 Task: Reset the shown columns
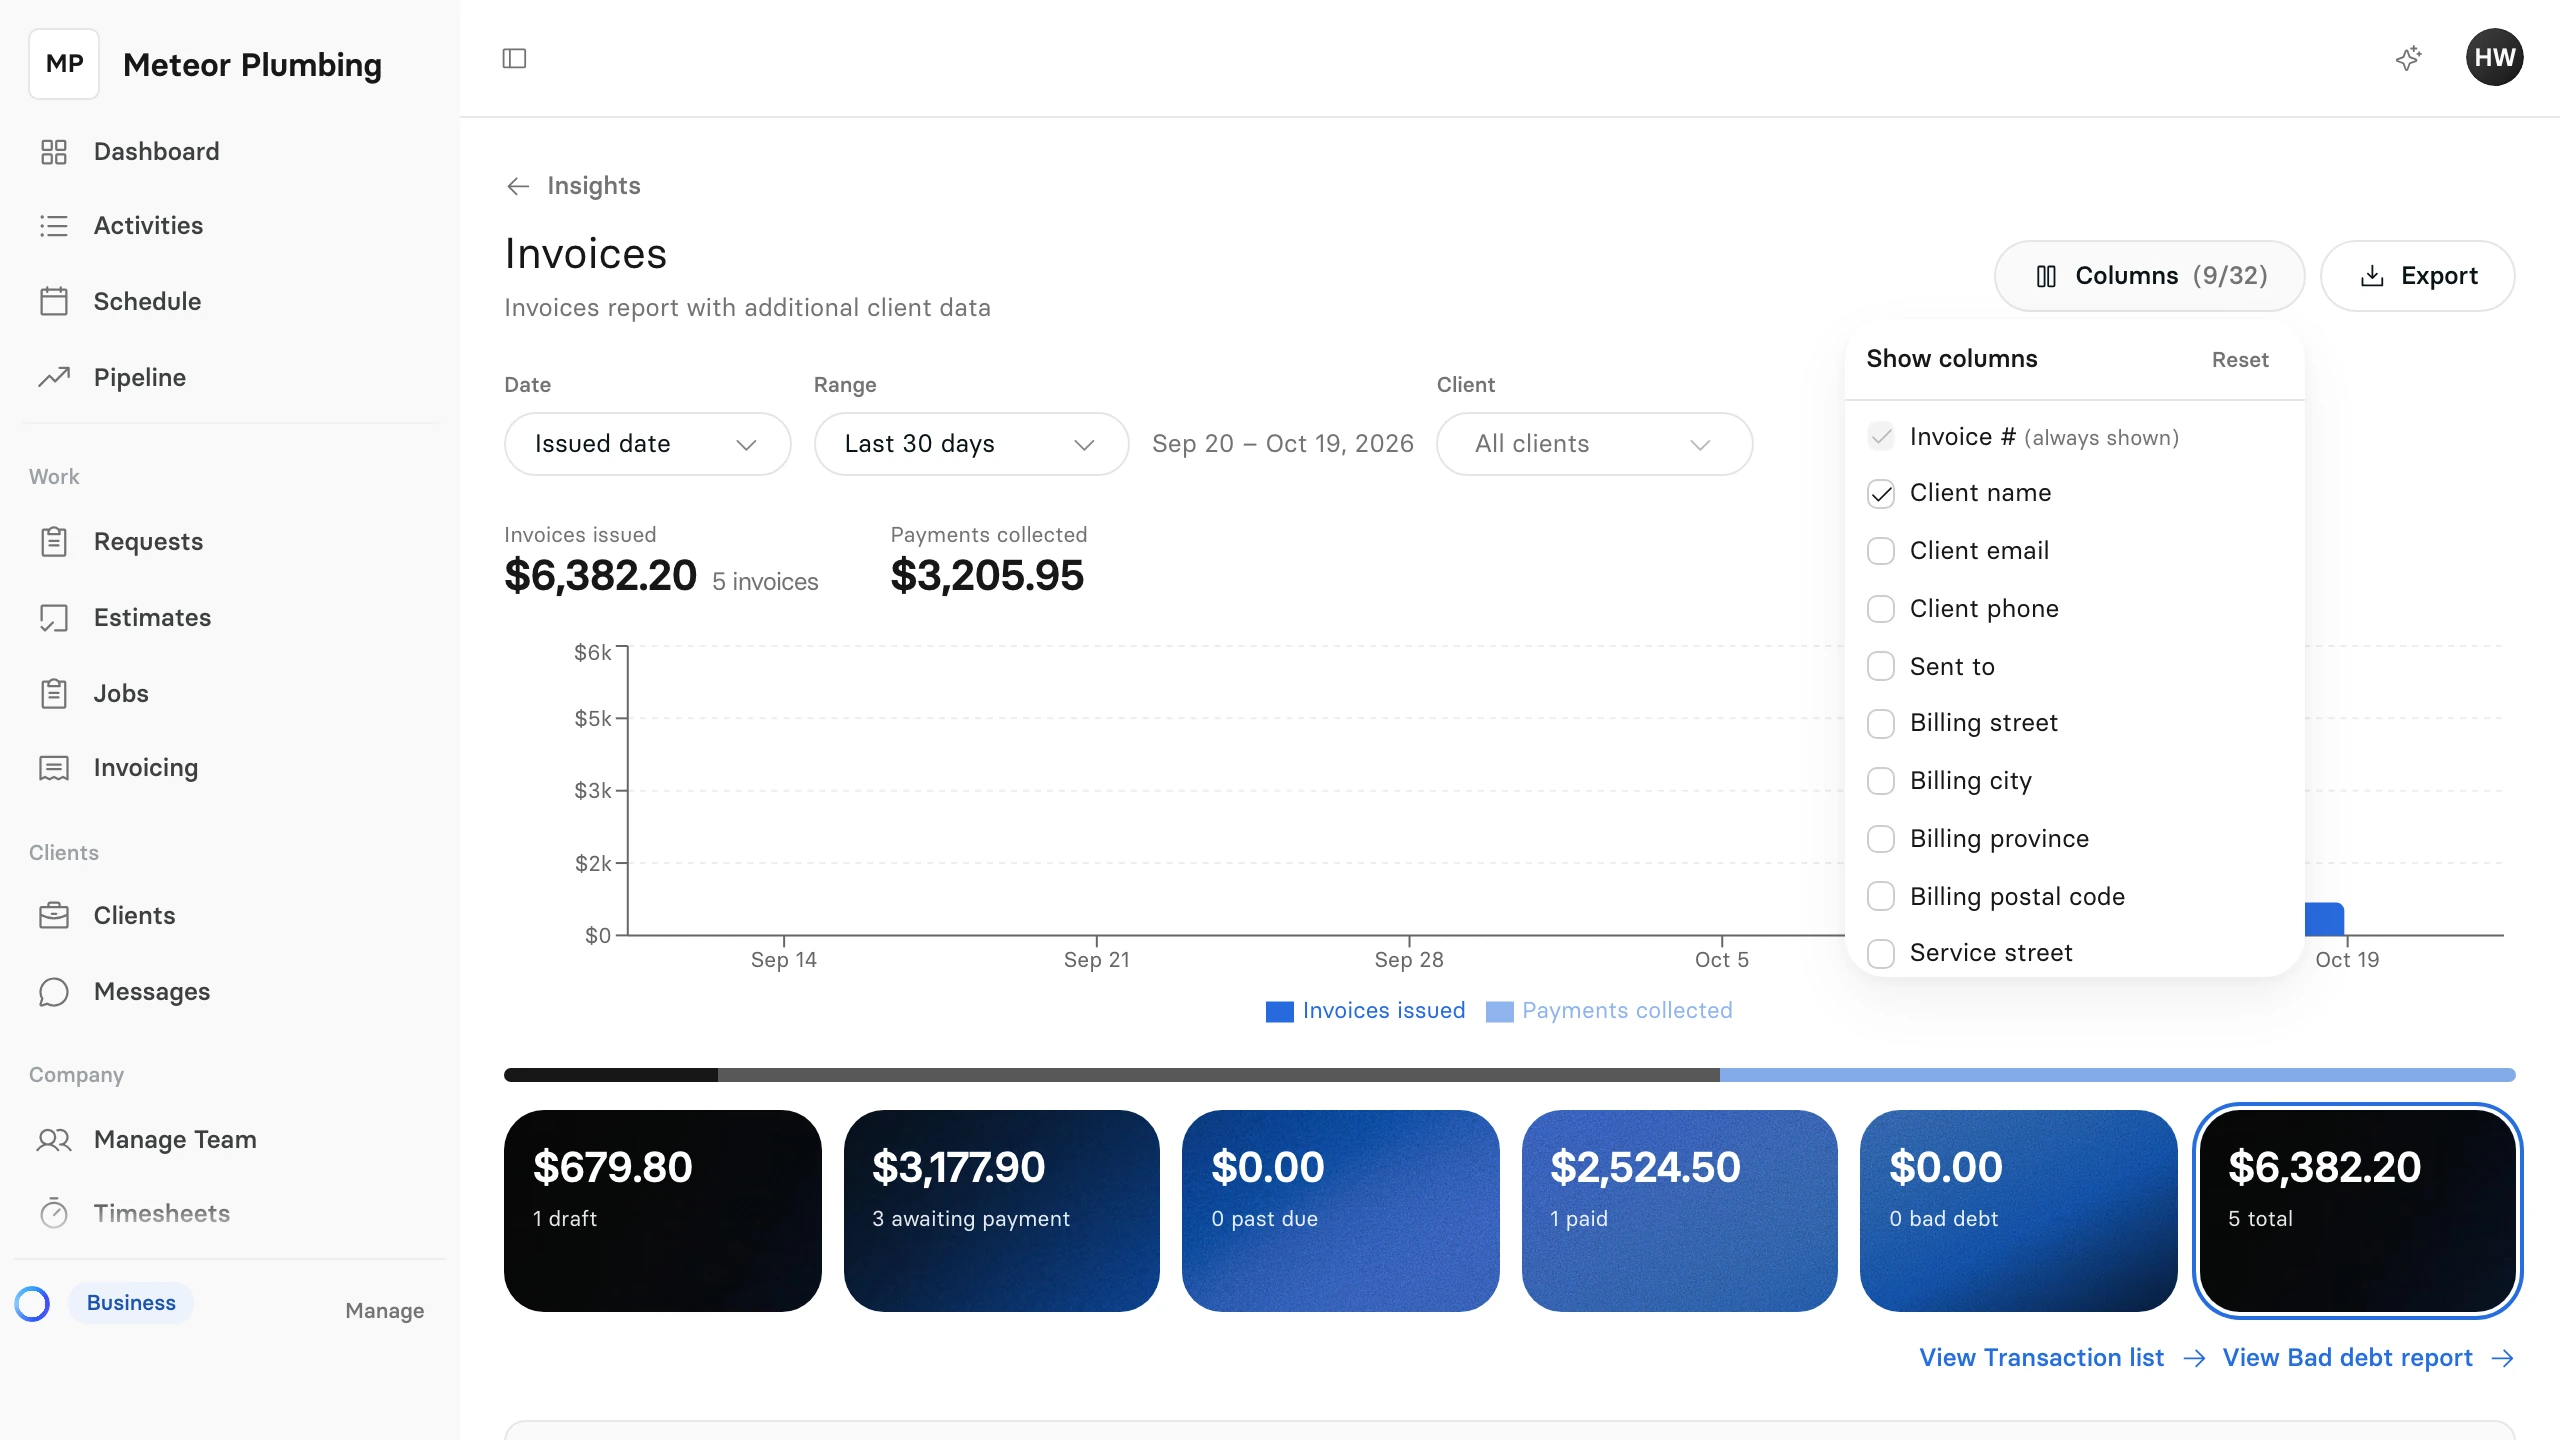2240,360
